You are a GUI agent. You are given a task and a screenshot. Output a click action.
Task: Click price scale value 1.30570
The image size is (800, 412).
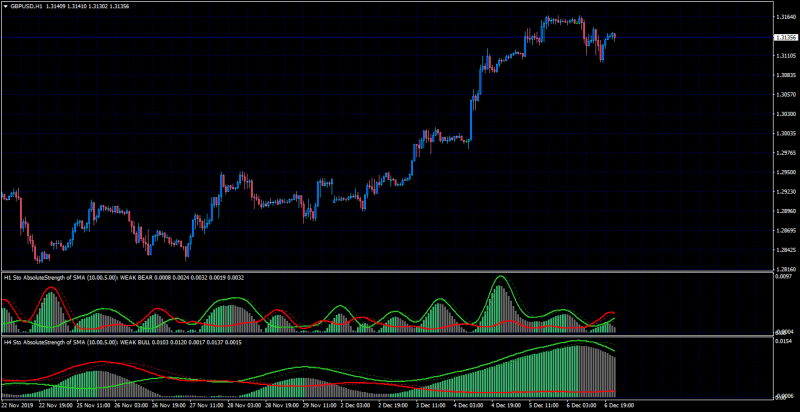coord(785,95)
